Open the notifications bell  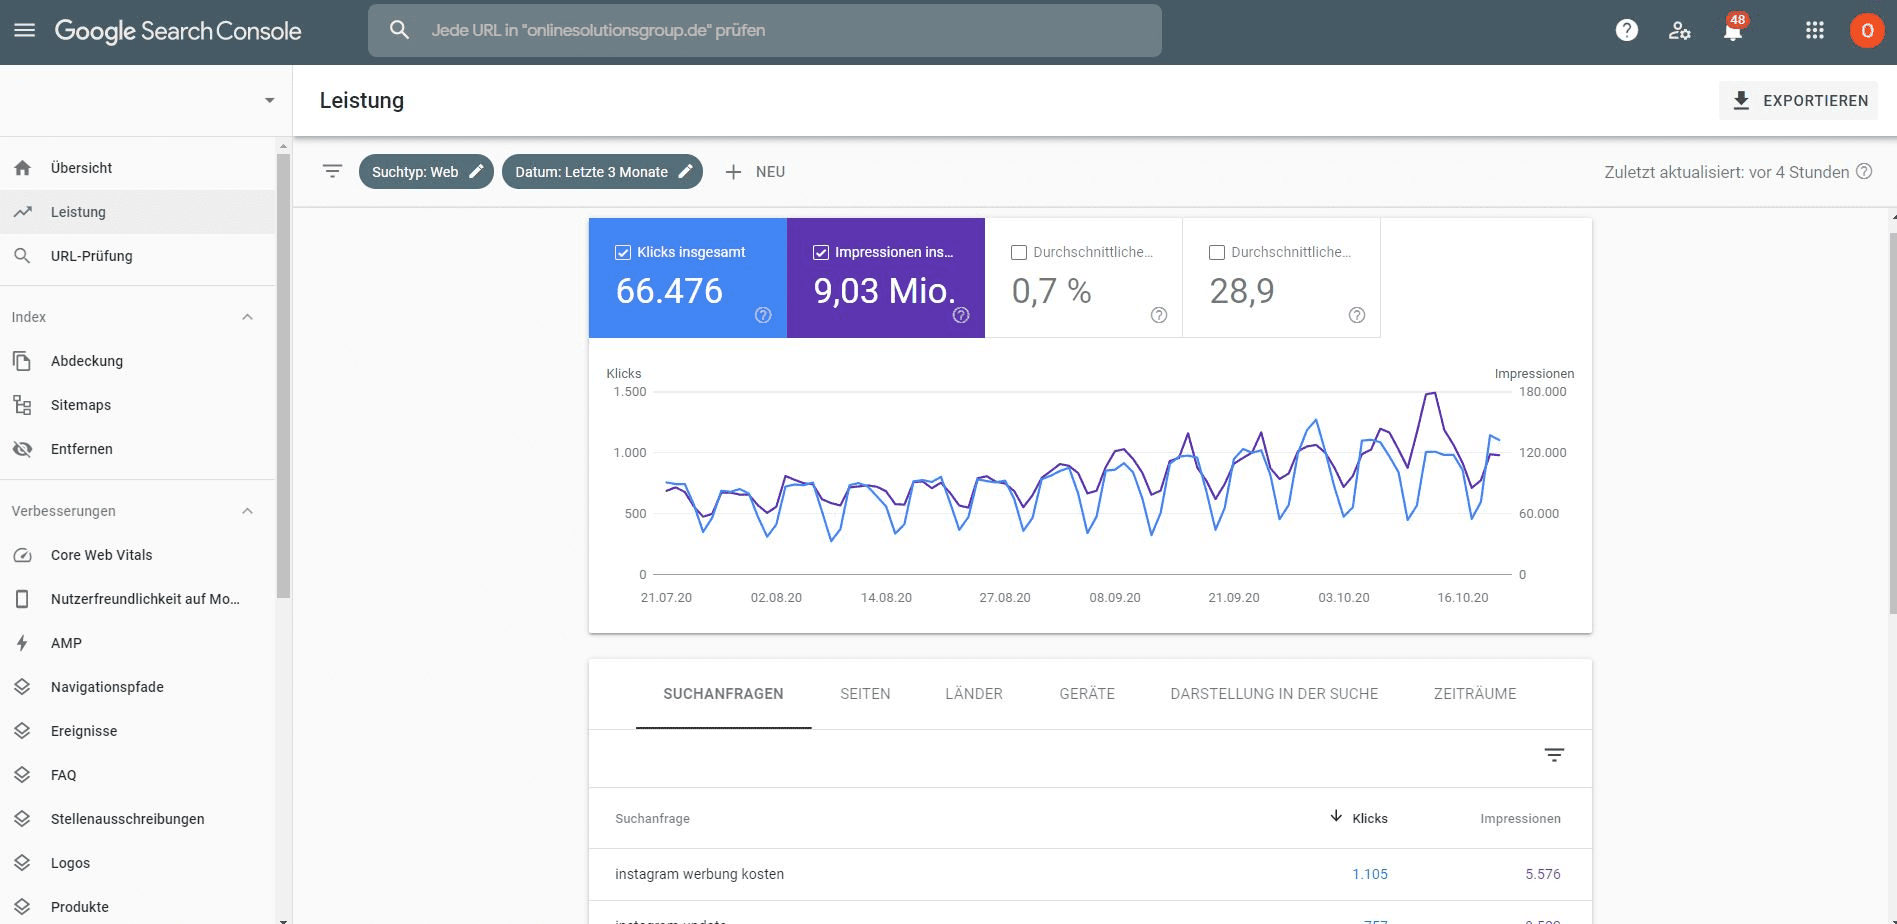tap(1733, 31)
